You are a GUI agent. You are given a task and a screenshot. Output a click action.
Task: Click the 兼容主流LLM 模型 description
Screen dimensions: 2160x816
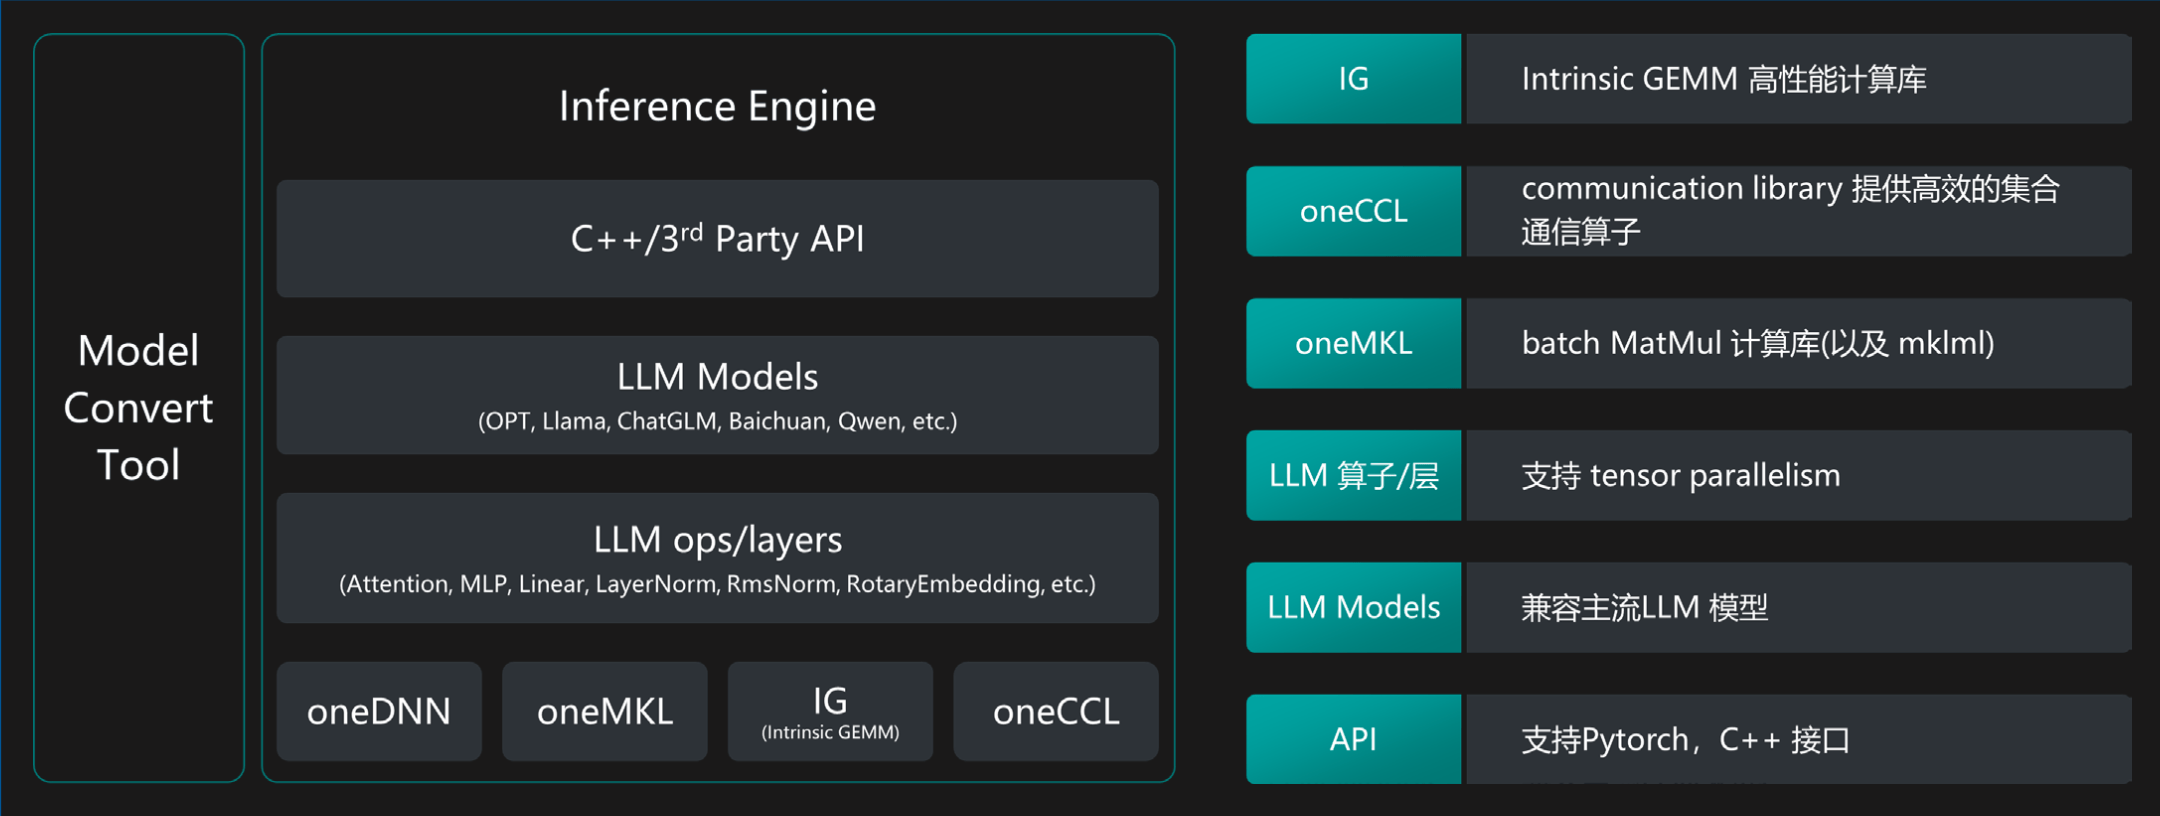point(1644,607)
